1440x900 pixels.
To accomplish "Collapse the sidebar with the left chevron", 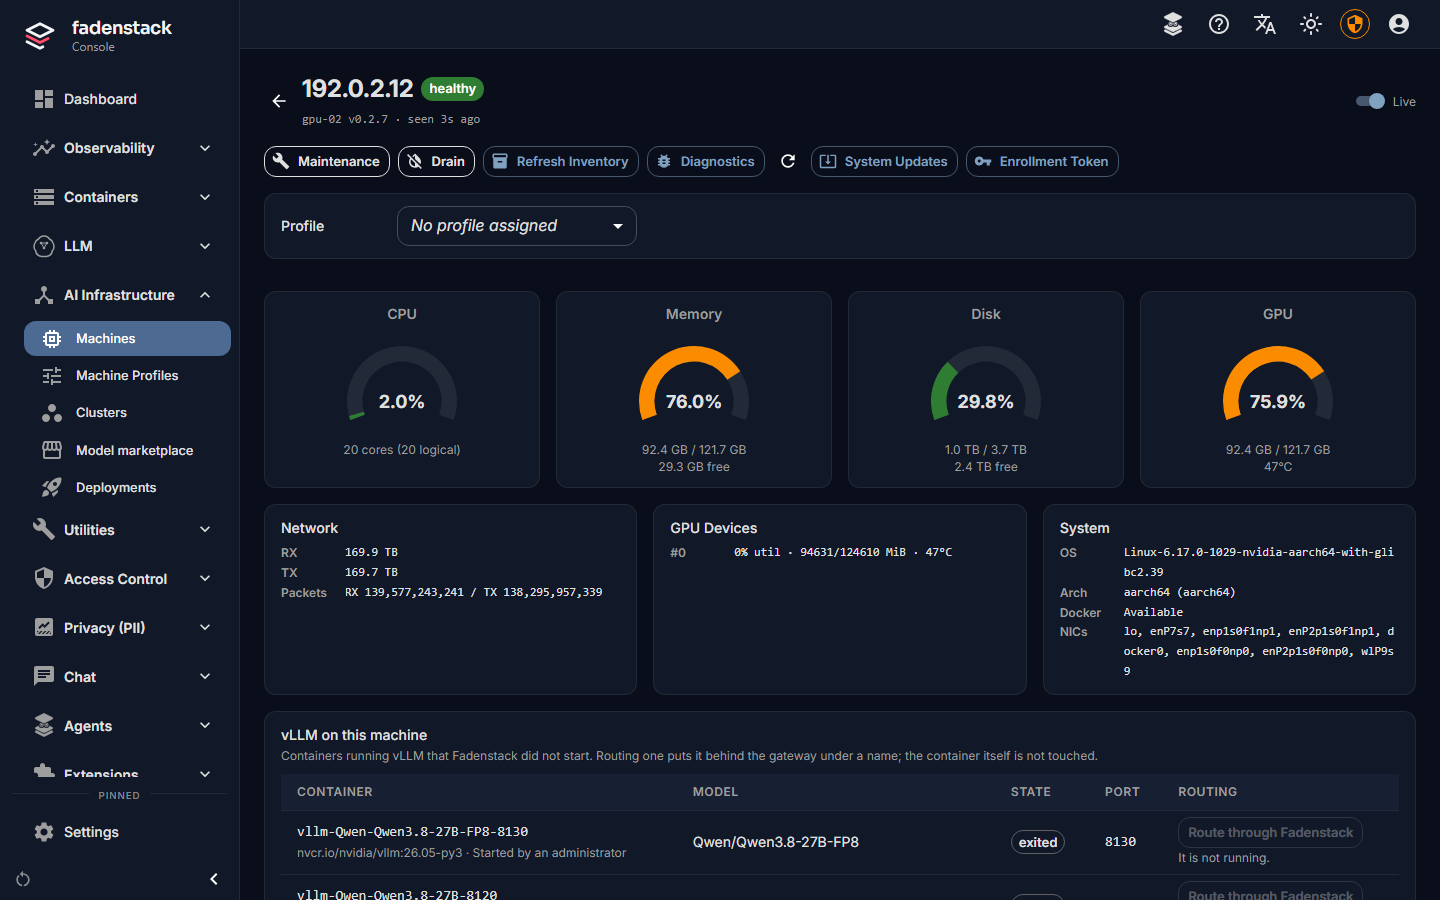I will pyautogui.click(x=213, y=879).
